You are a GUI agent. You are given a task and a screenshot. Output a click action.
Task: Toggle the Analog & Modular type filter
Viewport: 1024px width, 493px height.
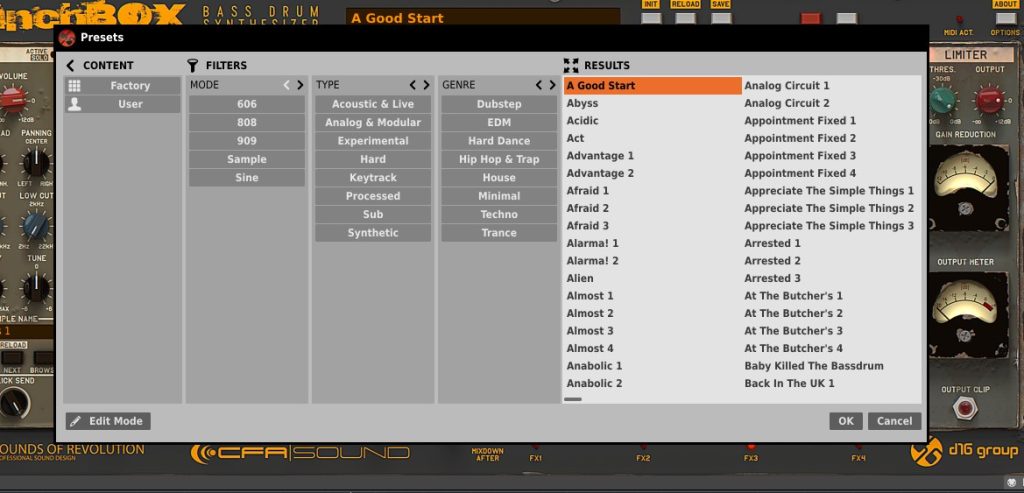click(x=373, y=123)
